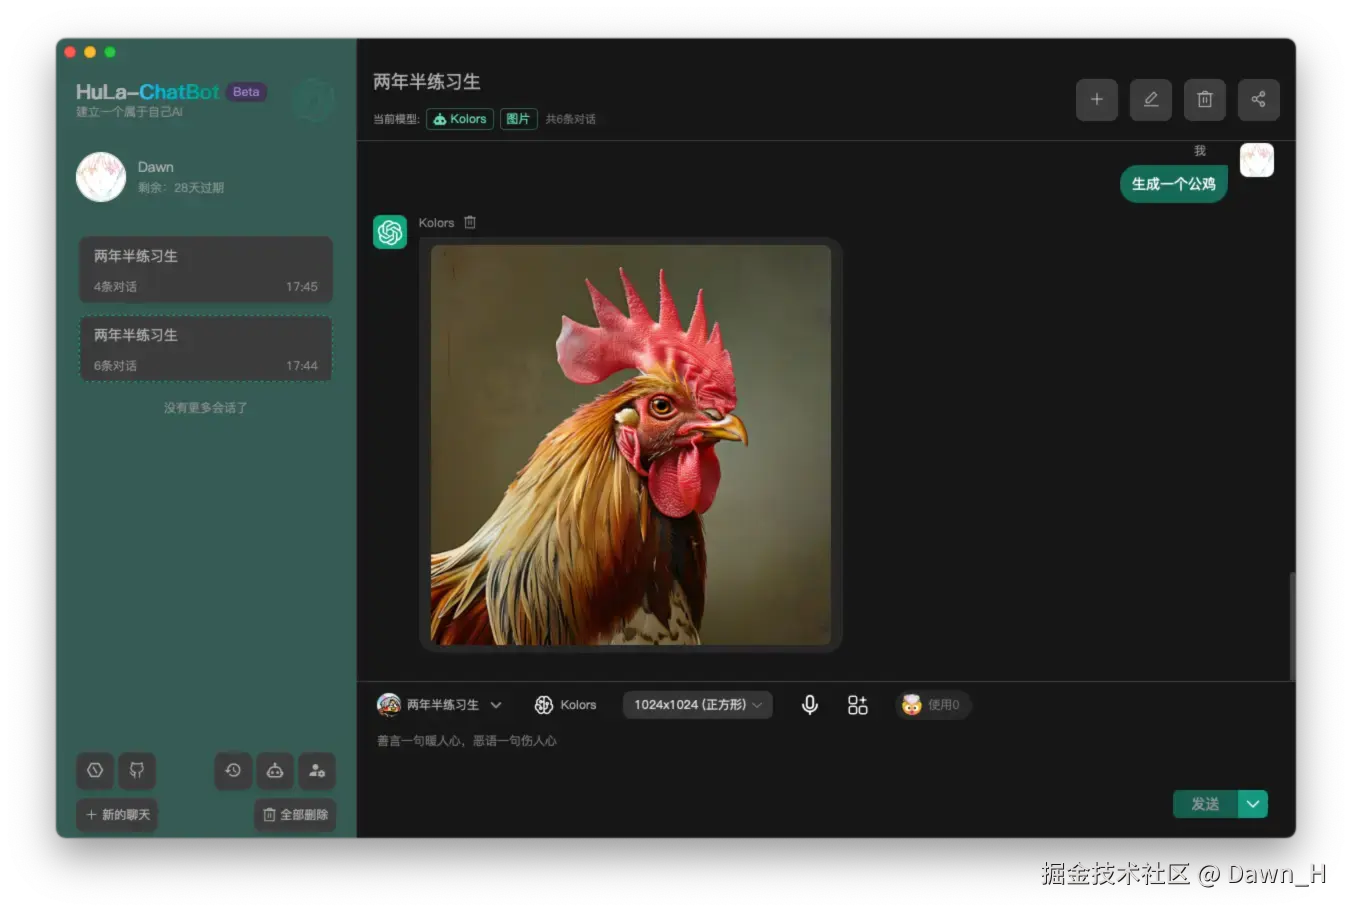Click the Kolors model selector above the input
This screenshot has width=1352, height=912.
tap(565, 705)
